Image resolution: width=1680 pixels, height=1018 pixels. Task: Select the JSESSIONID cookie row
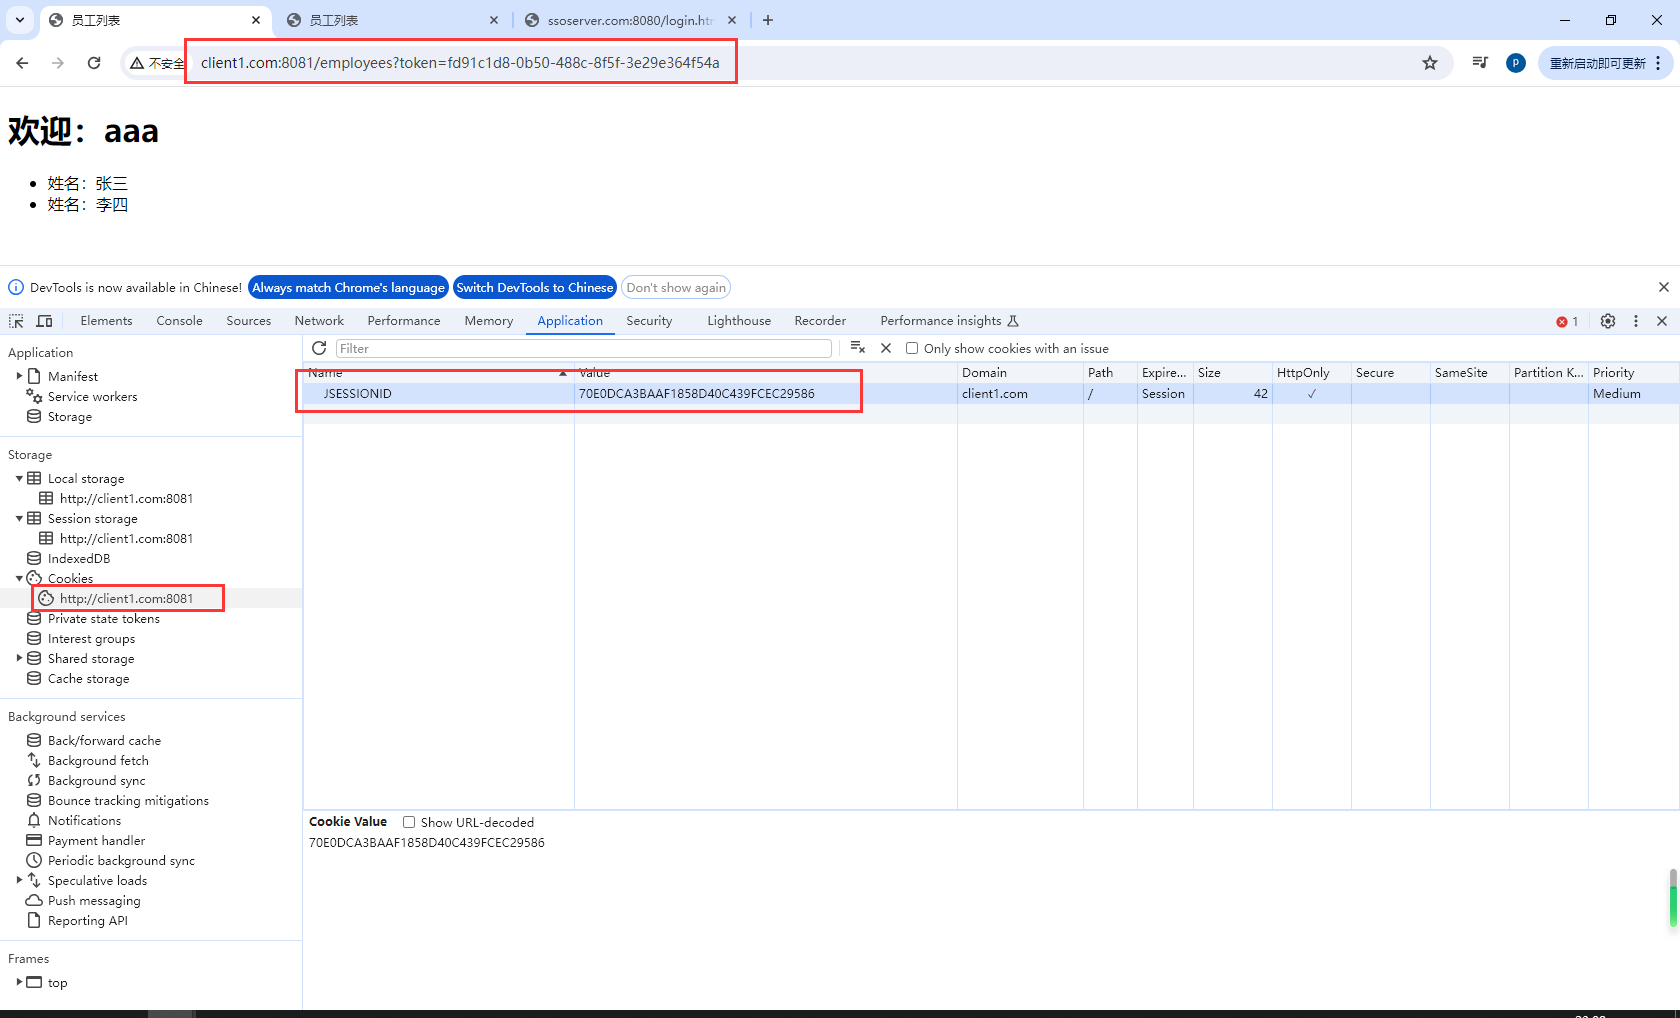(991, 394)
